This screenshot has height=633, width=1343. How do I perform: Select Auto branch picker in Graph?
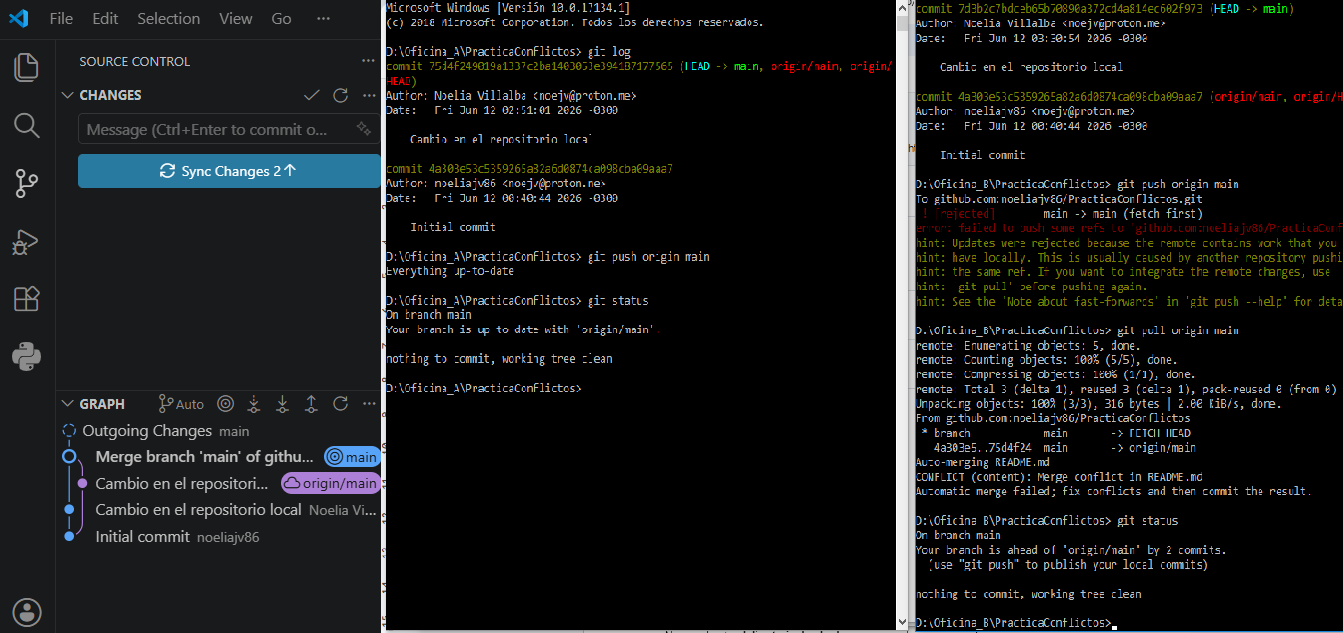pyautogui.click(x=181, y=404)
